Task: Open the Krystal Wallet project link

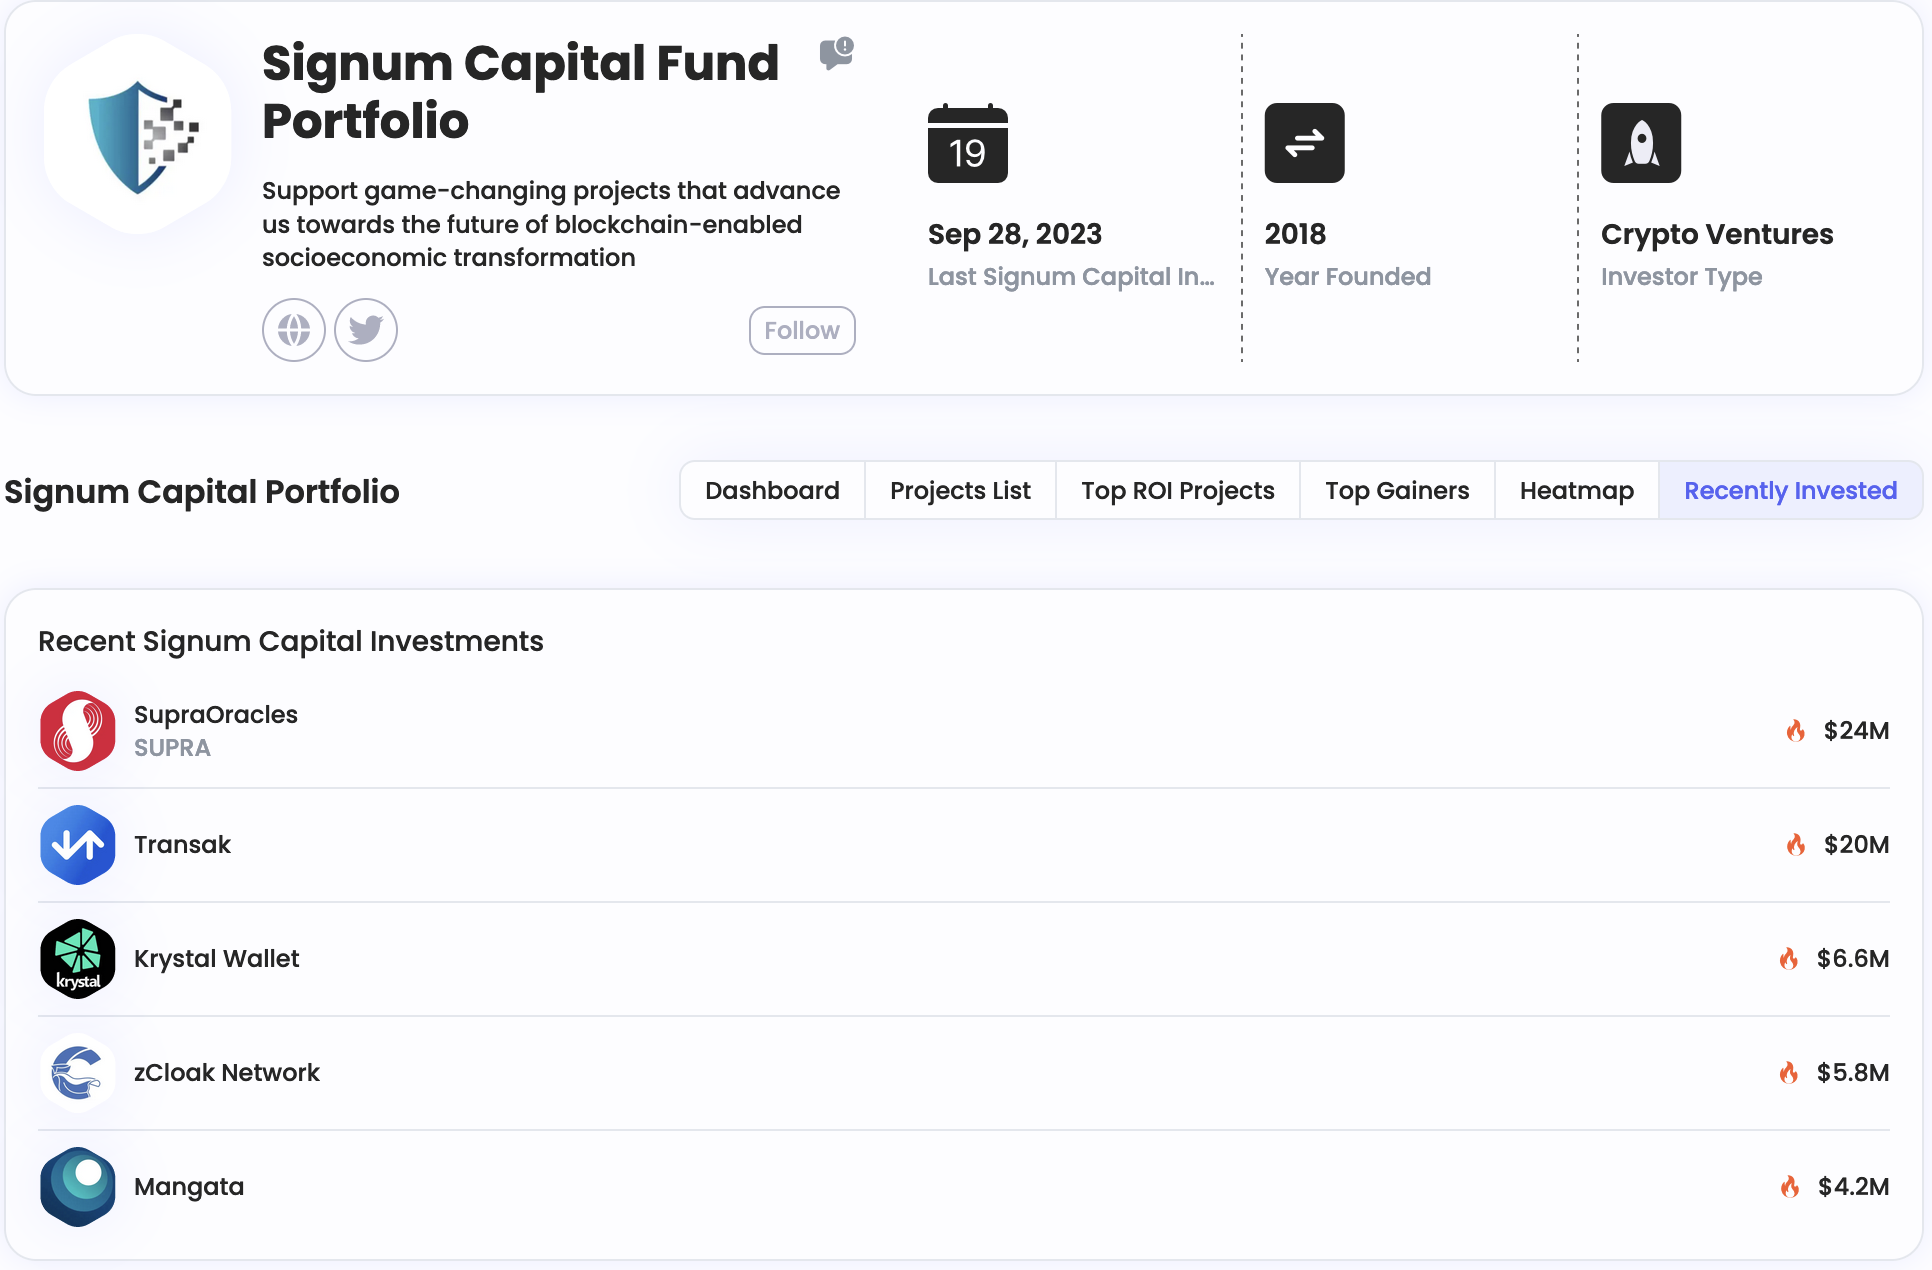Action: tap(217, 959)
